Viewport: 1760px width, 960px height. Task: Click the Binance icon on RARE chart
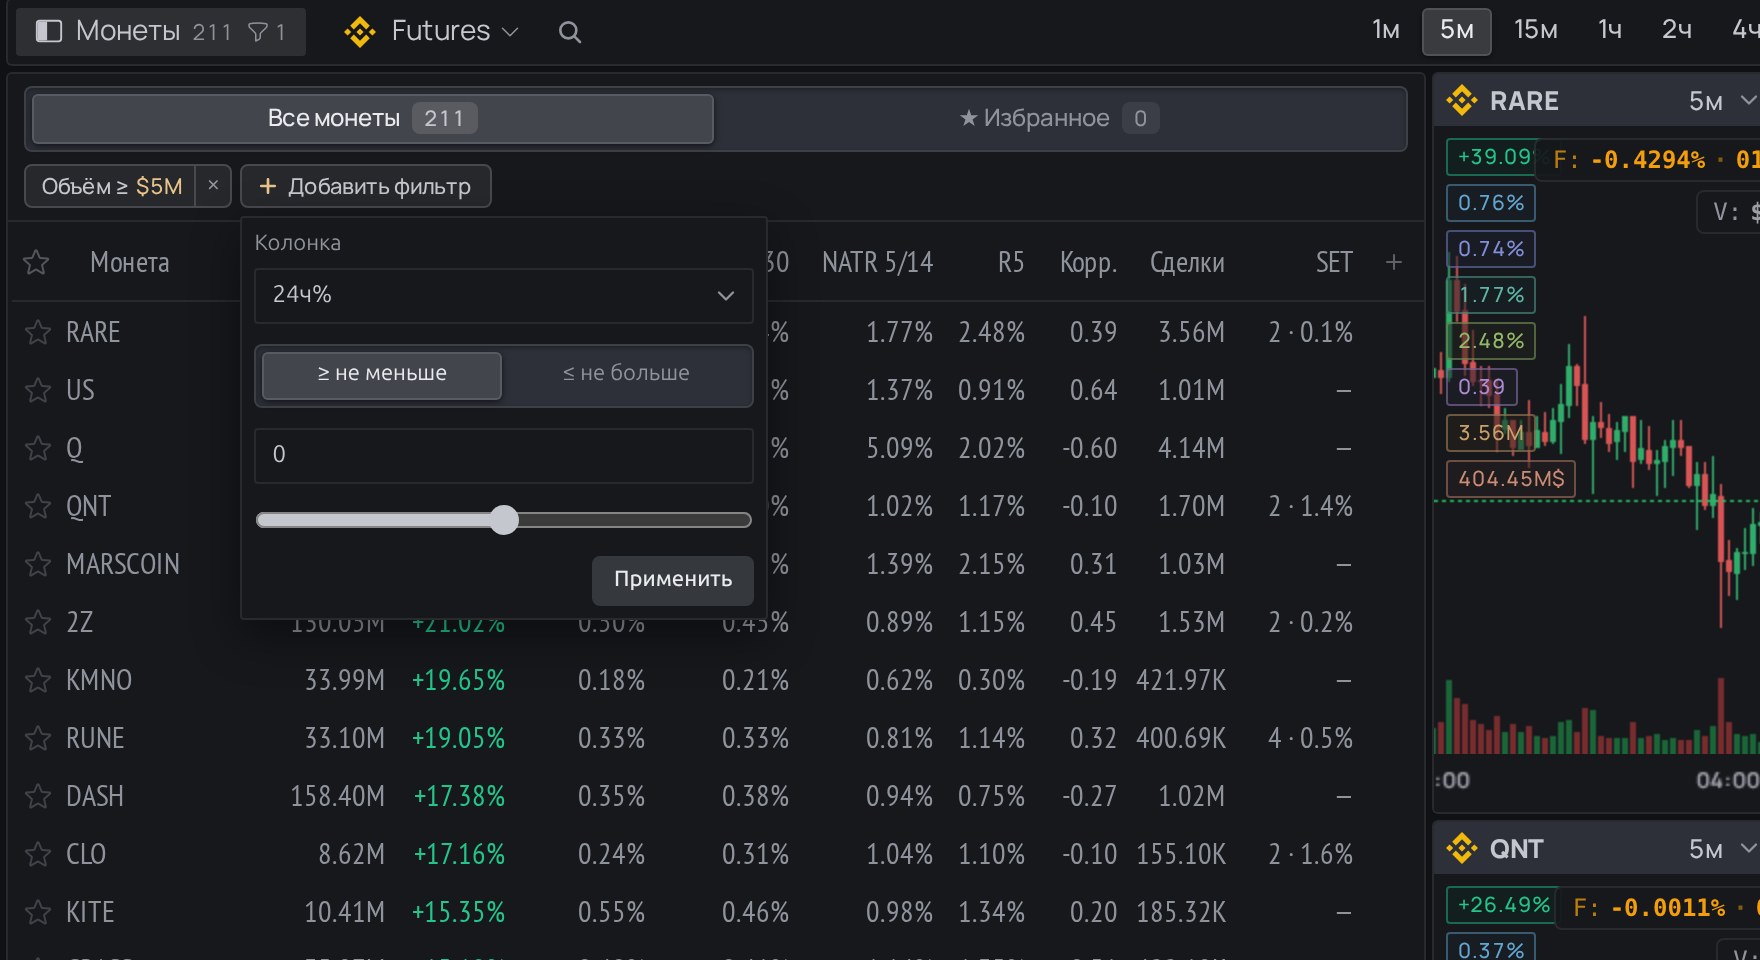pyautogui.click(x=1462, y=101)
